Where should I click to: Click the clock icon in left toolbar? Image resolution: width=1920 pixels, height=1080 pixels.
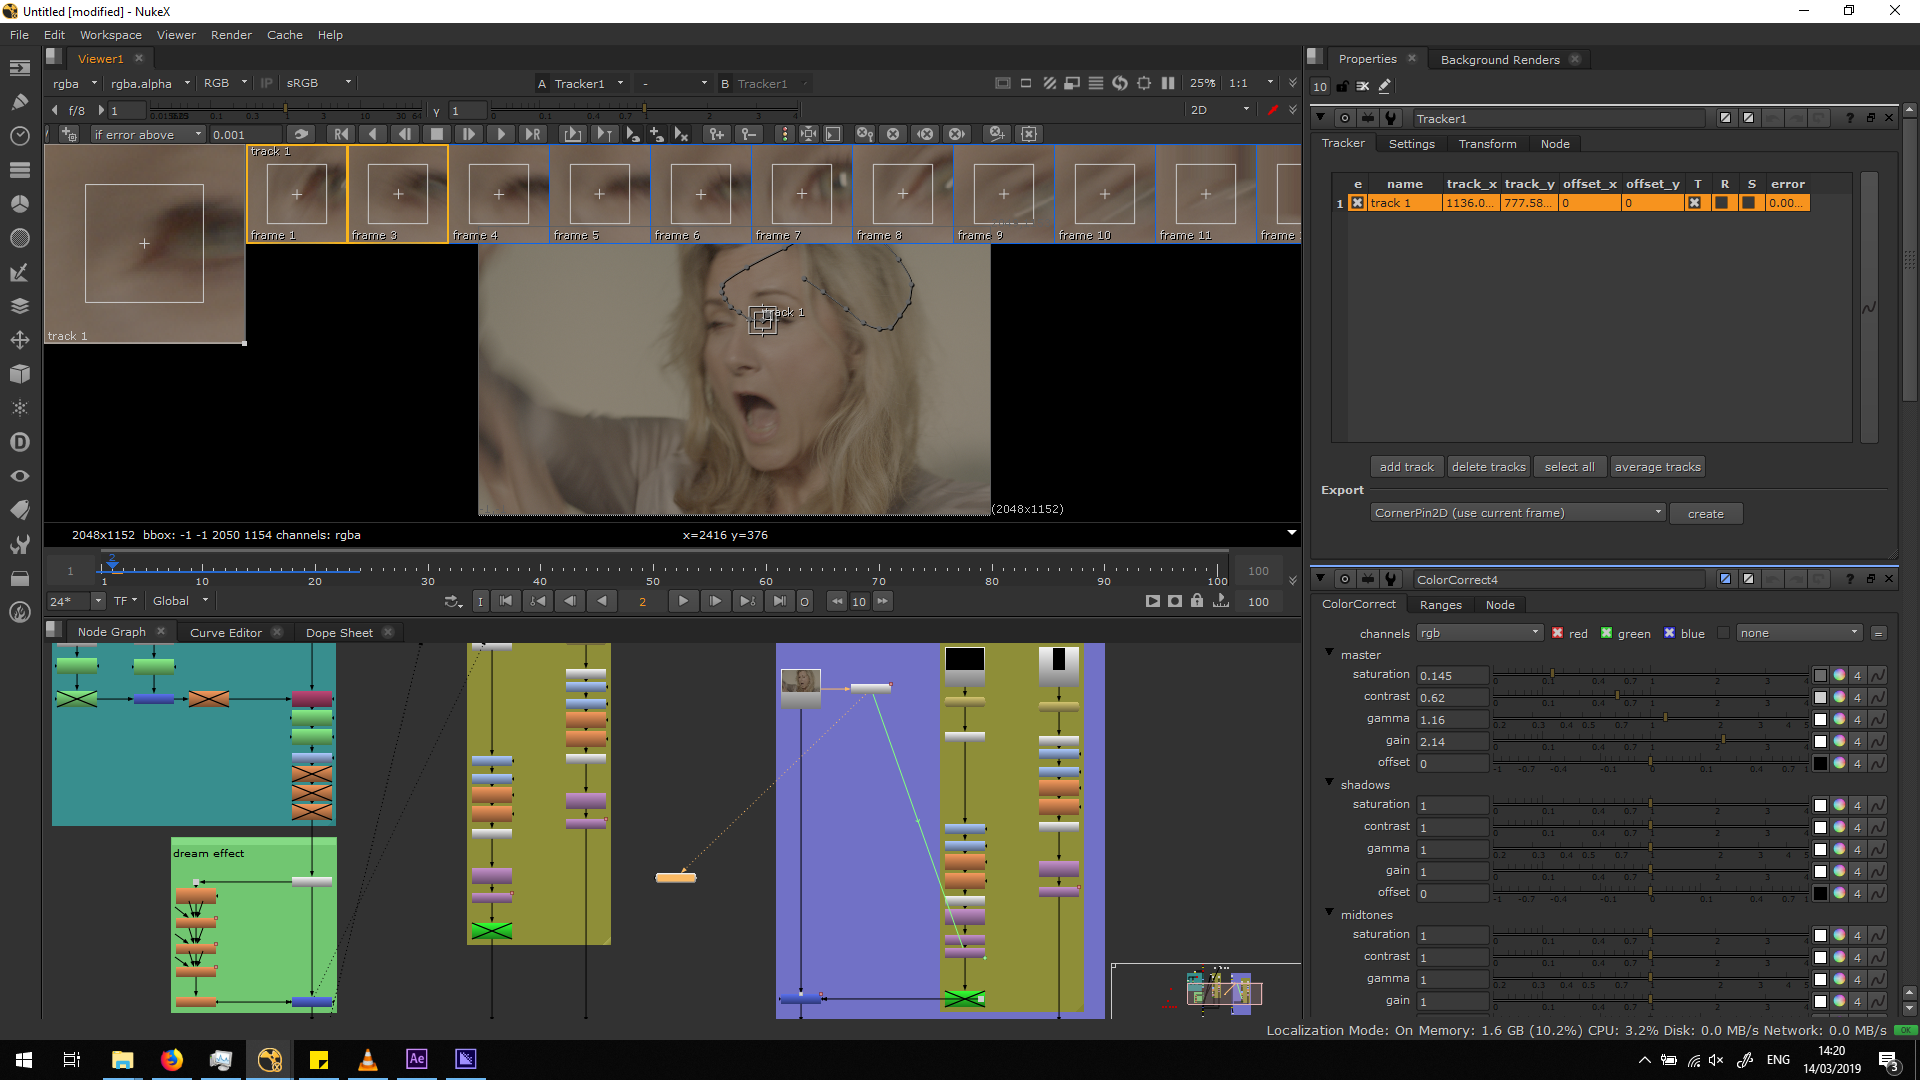click(19, 136)
